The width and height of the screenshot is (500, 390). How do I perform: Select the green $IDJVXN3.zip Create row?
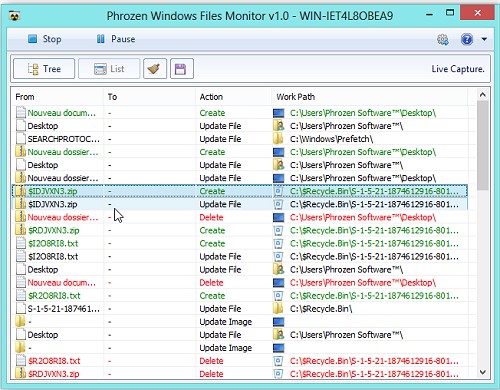click(239, 191)
